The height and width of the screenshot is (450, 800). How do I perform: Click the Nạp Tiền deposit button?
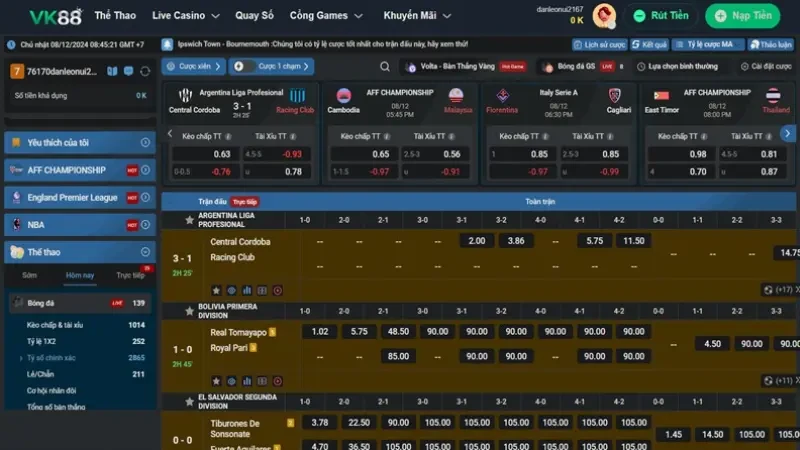(x=742, y=16)
